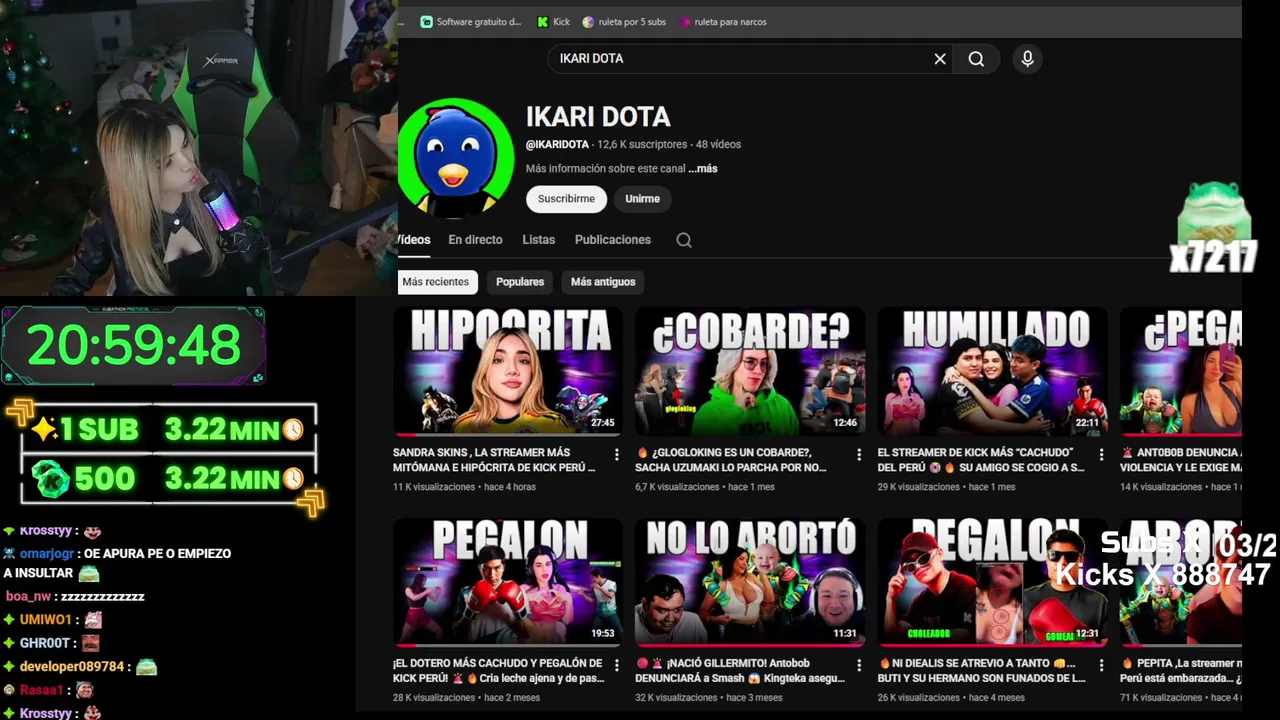Screen dimensions: 1280x720
Task: Open title 'NACIÓ GILLERMITO! Antobob'
Action: pos(740,671)
